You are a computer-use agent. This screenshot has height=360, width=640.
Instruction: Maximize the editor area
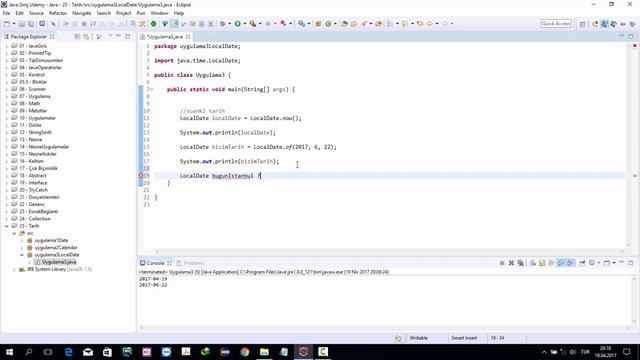631,36
